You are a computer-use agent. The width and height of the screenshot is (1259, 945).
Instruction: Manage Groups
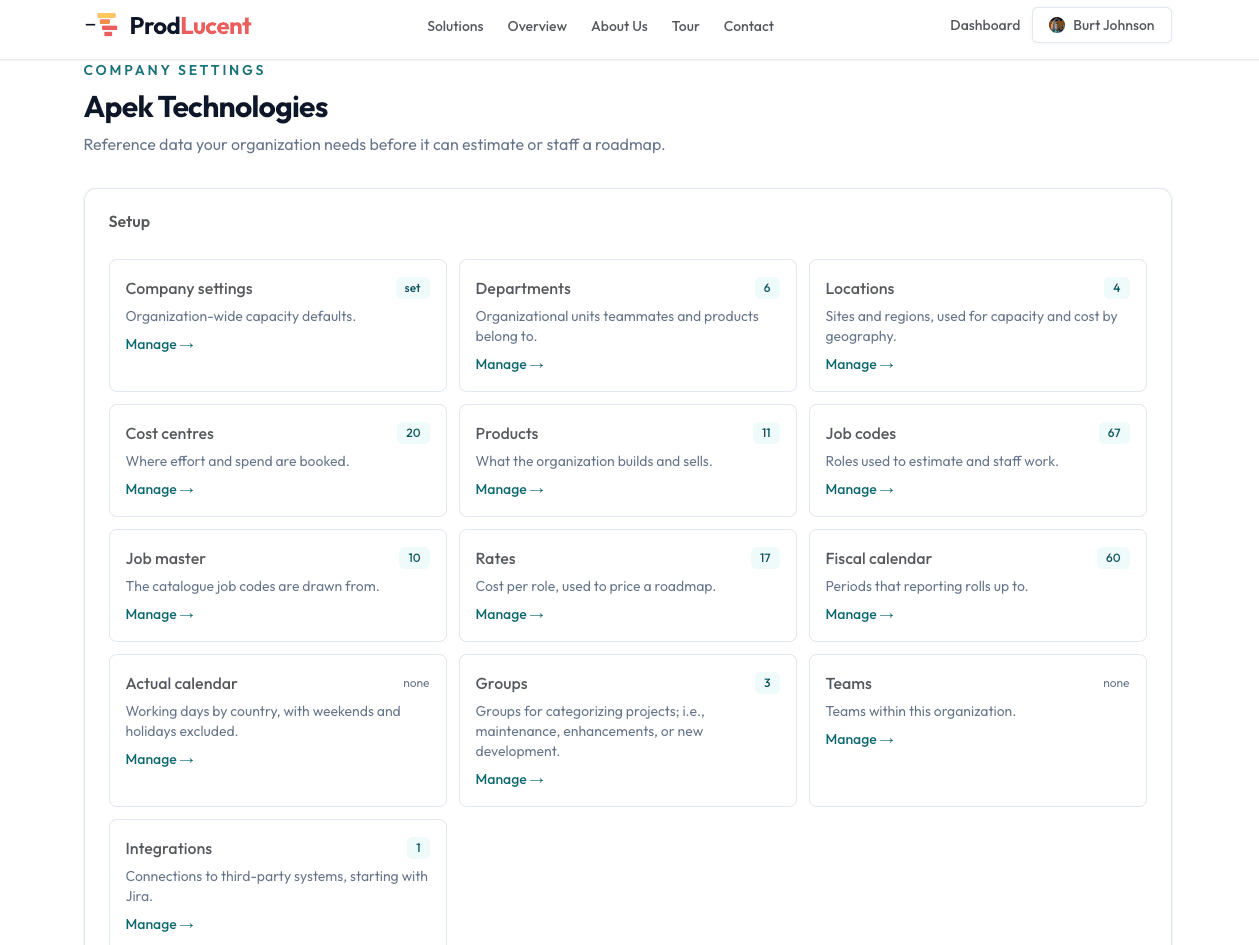point(510,779)
